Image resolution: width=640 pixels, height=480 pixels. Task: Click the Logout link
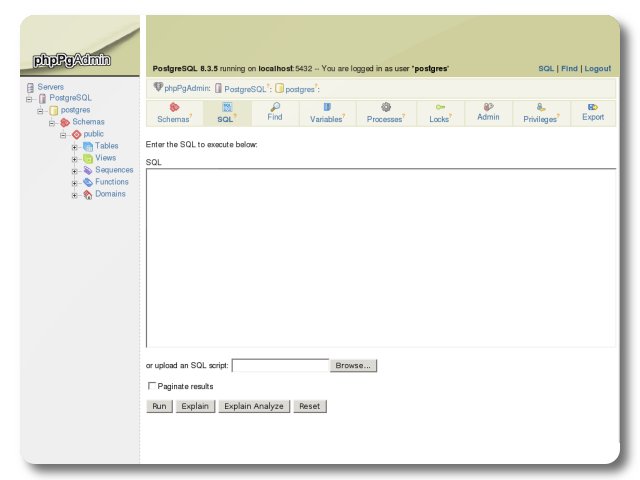[598, 69]
